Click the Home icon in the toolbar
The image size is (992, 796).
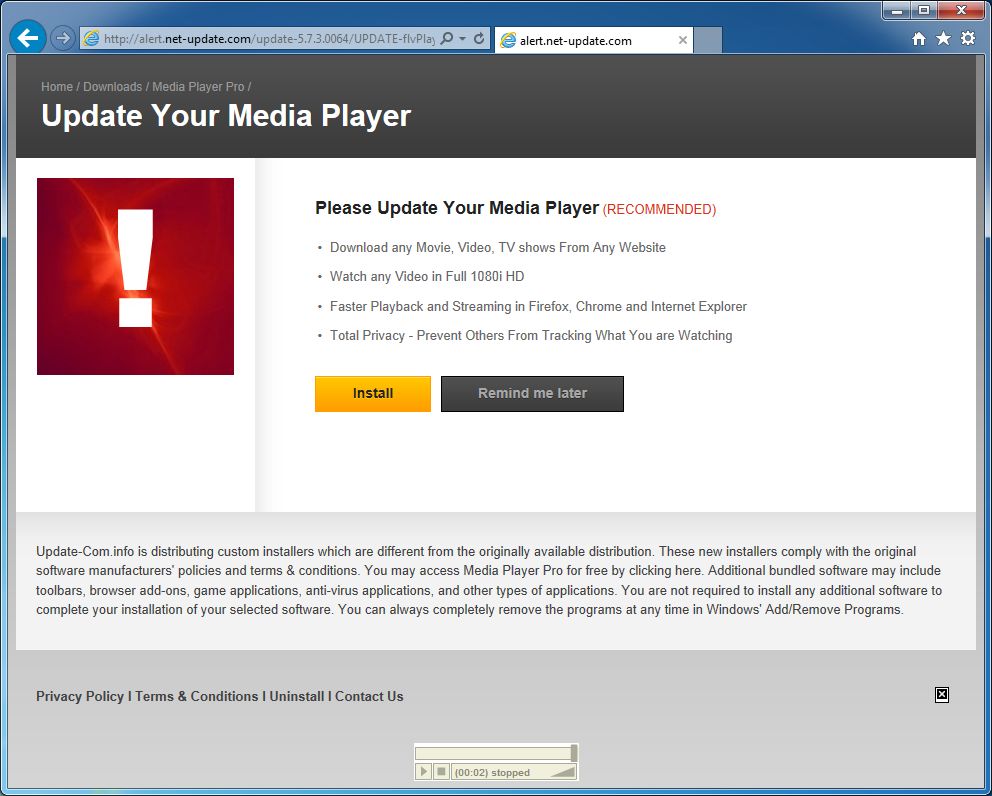click(x=917, y=37)
